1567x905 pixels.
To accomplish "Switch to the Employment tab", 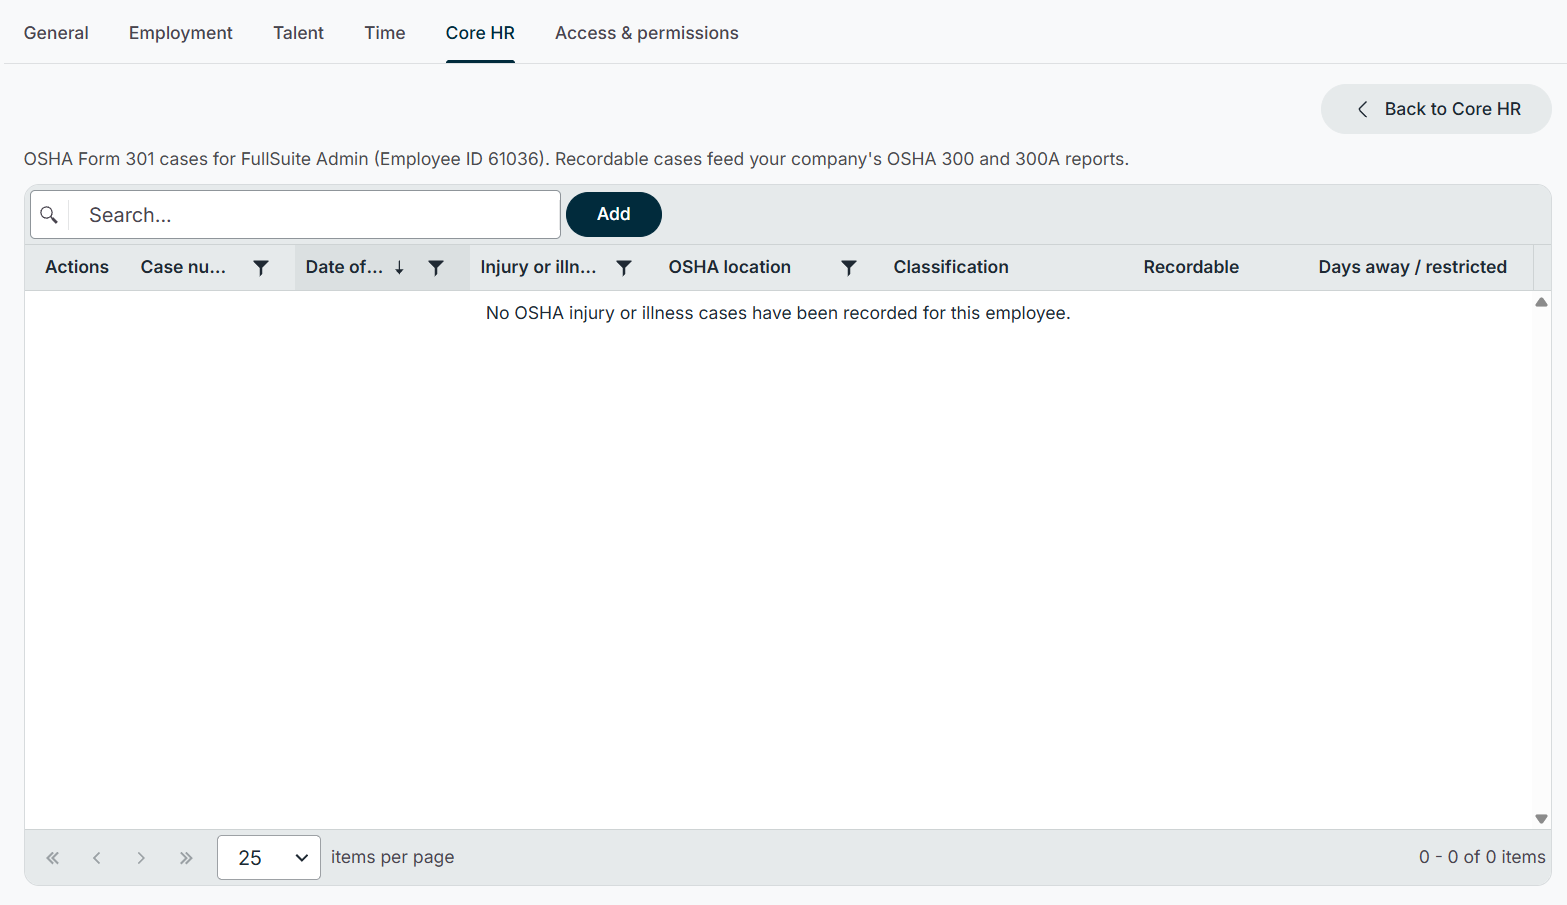I will (x=181, y=33).
